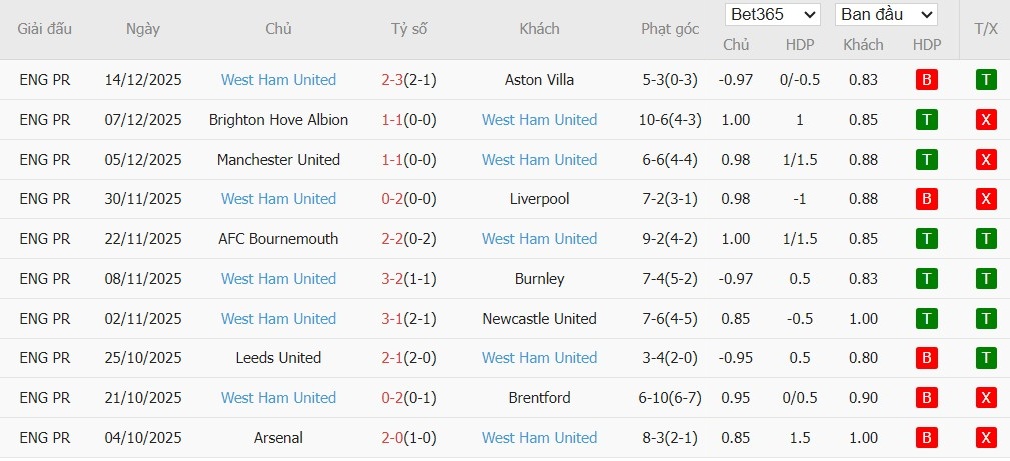The width and height of the screenshot is (1010, 461).
Task: Click red B badge in Leeds United row
Action: [926, 358]
